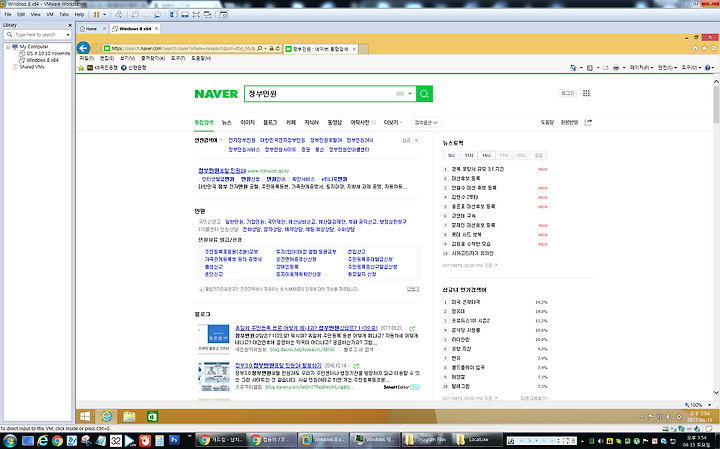Open the snapshot manager icon in VMware toolbar
The width and height of the screenshot is (720, 449).
click(158, 15)
